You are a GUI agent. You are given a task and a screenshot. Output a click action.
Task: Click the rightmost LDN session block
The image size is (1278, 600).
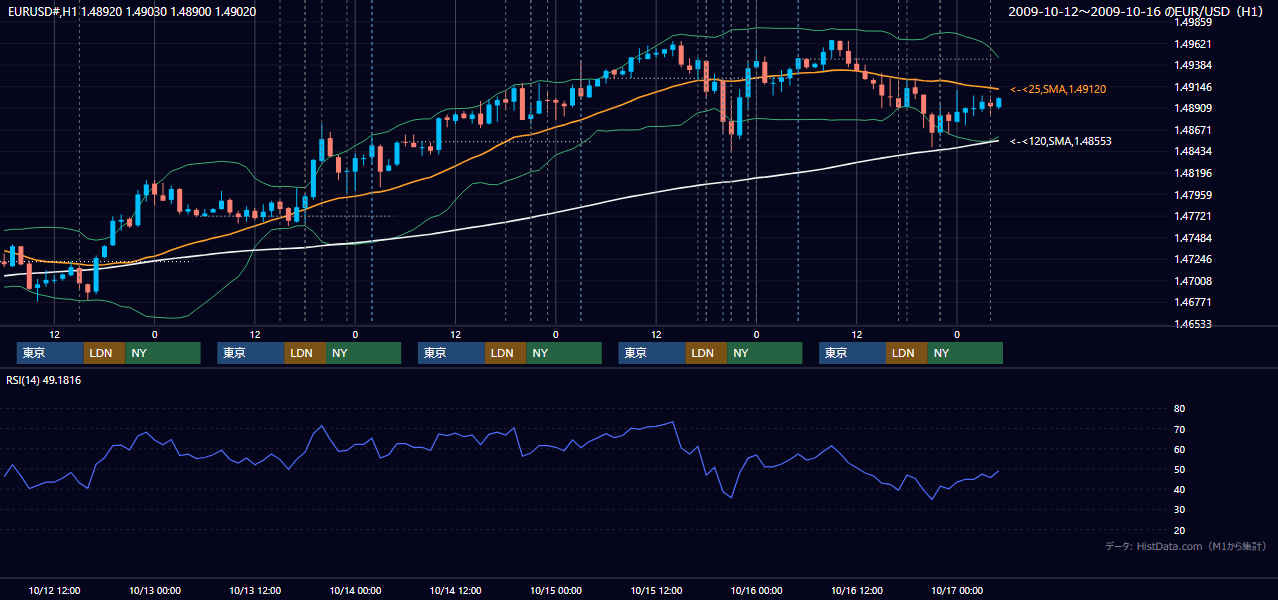(x=906, y=353)
